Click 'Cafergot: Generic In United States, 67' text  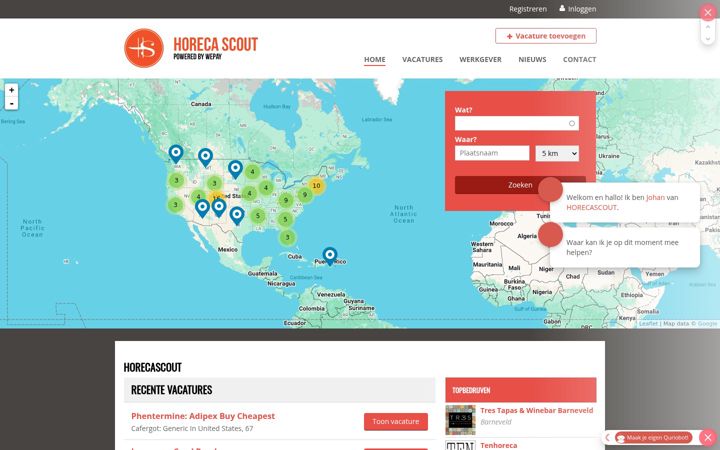(x=192, y=428)
